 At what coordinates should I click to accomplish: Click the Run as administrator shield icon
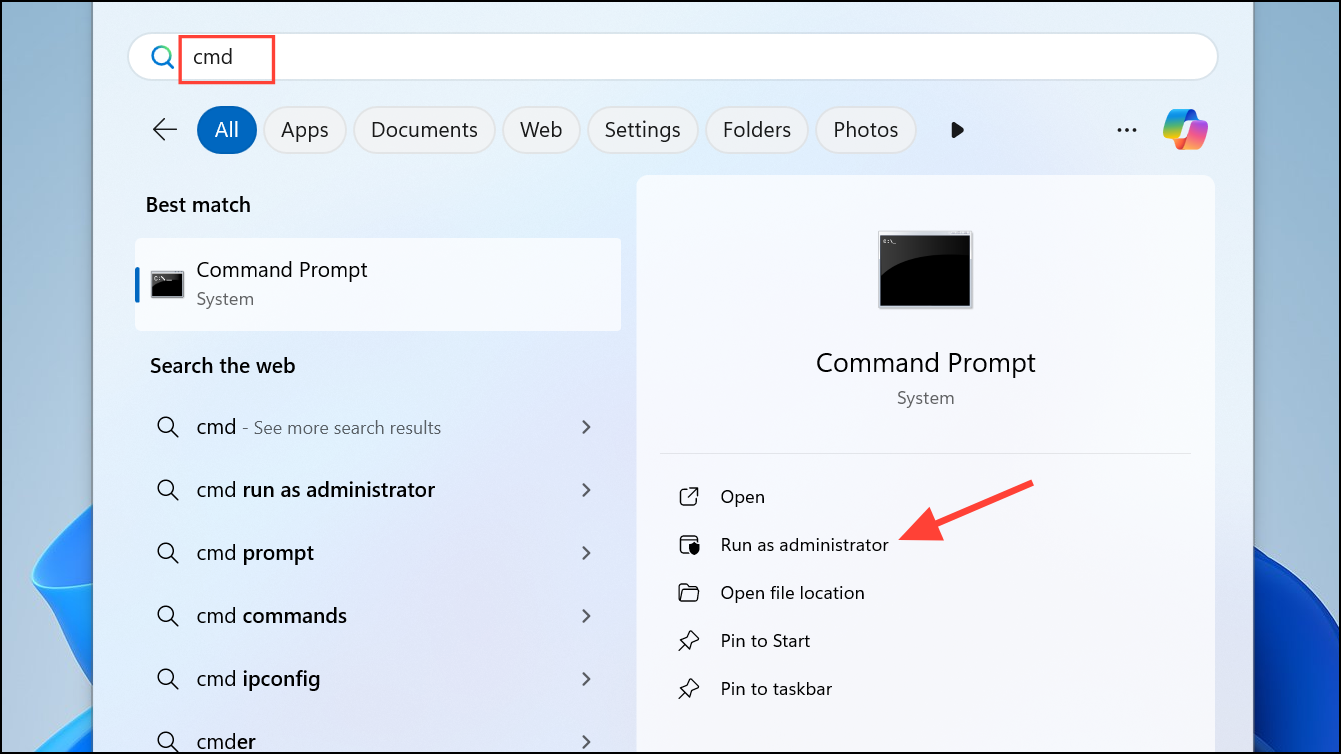pos(690,544)
